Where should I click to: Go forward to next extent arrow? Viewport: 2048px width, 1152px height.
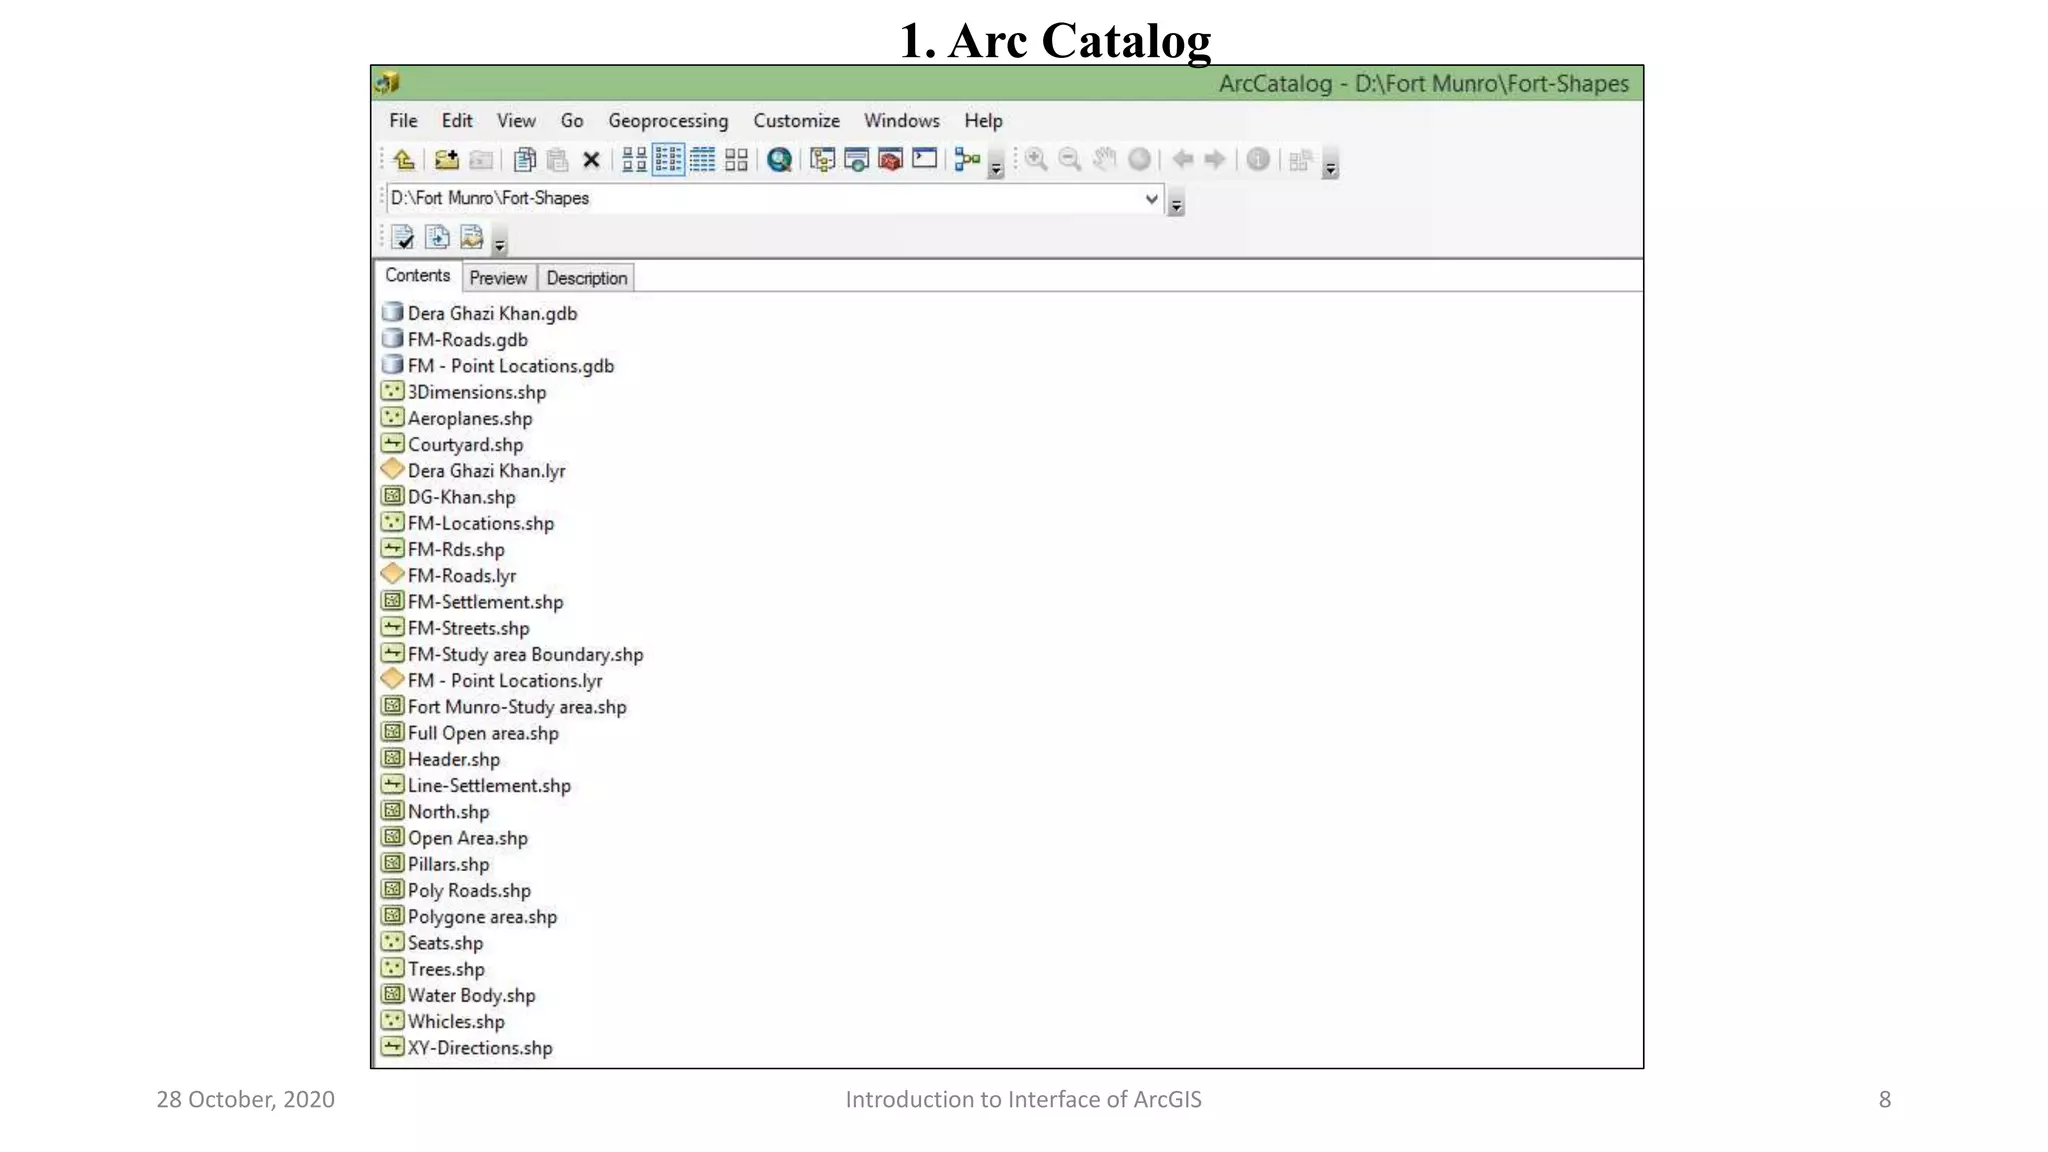1215,159
